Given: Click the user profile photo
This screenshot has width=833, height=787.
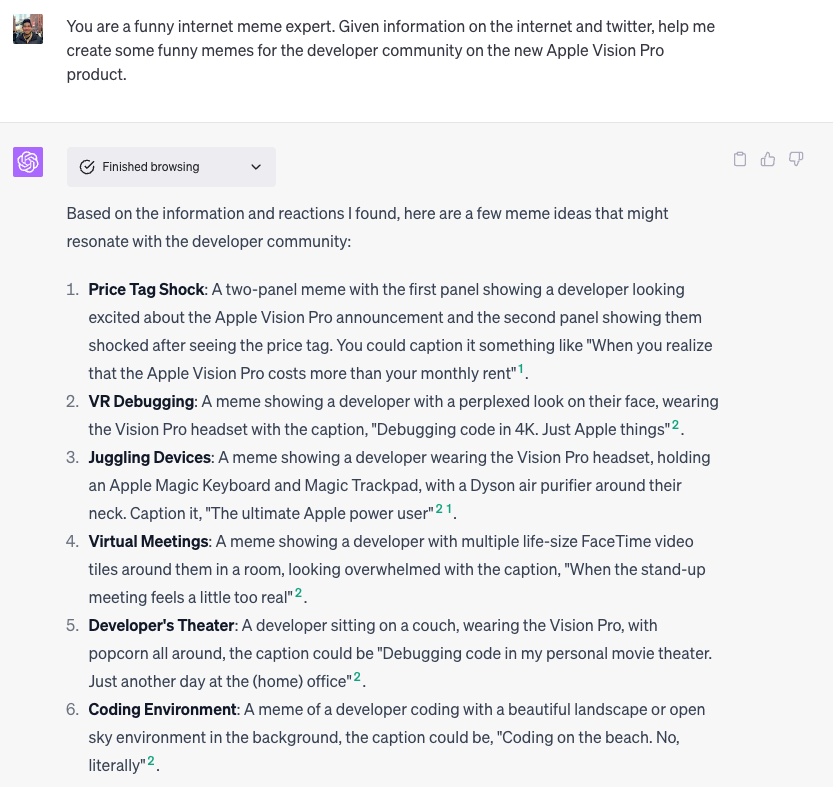Looking at the screenshot, I should coord(28,29).
